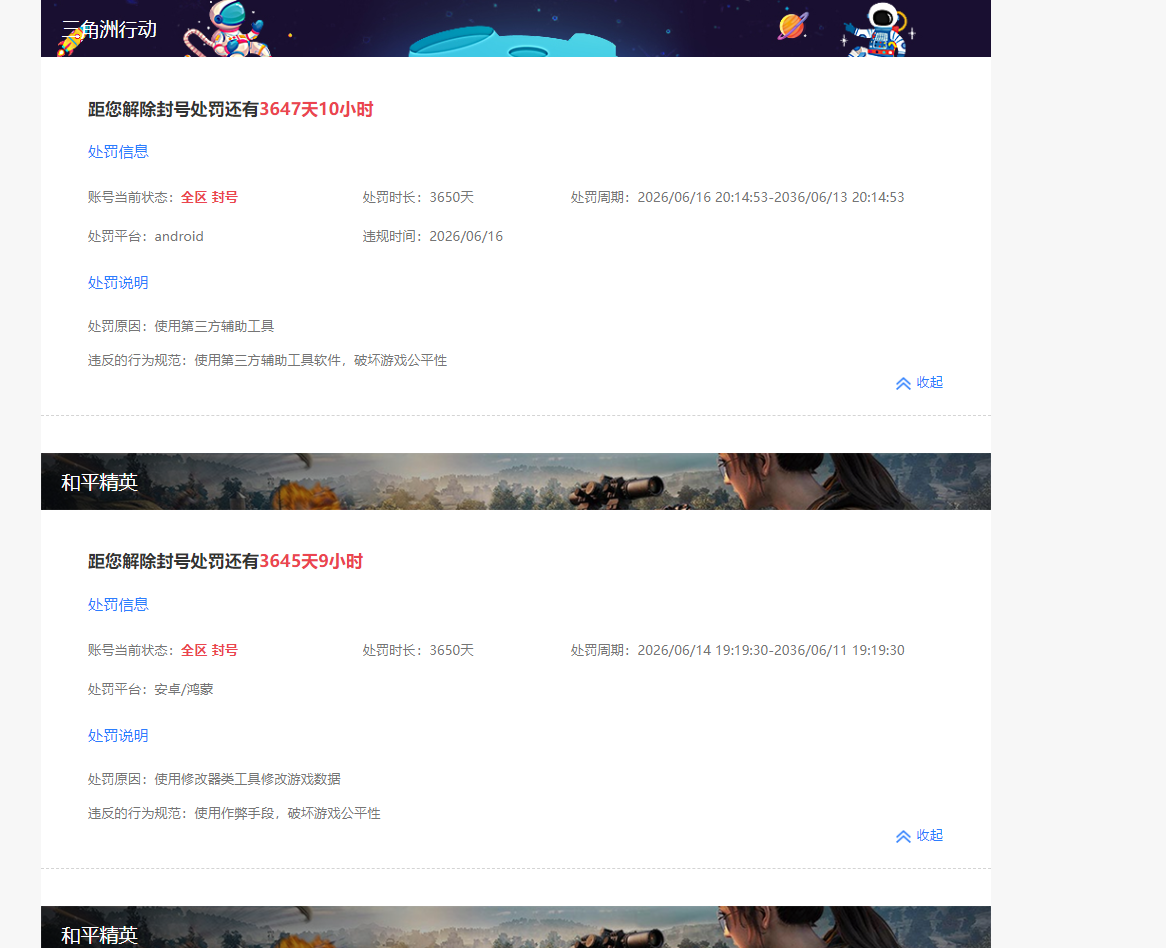Select the 处罚说明 heading under first 和平精英
The width and height of the screenshot is (1166, 948).
click(118, 735)
